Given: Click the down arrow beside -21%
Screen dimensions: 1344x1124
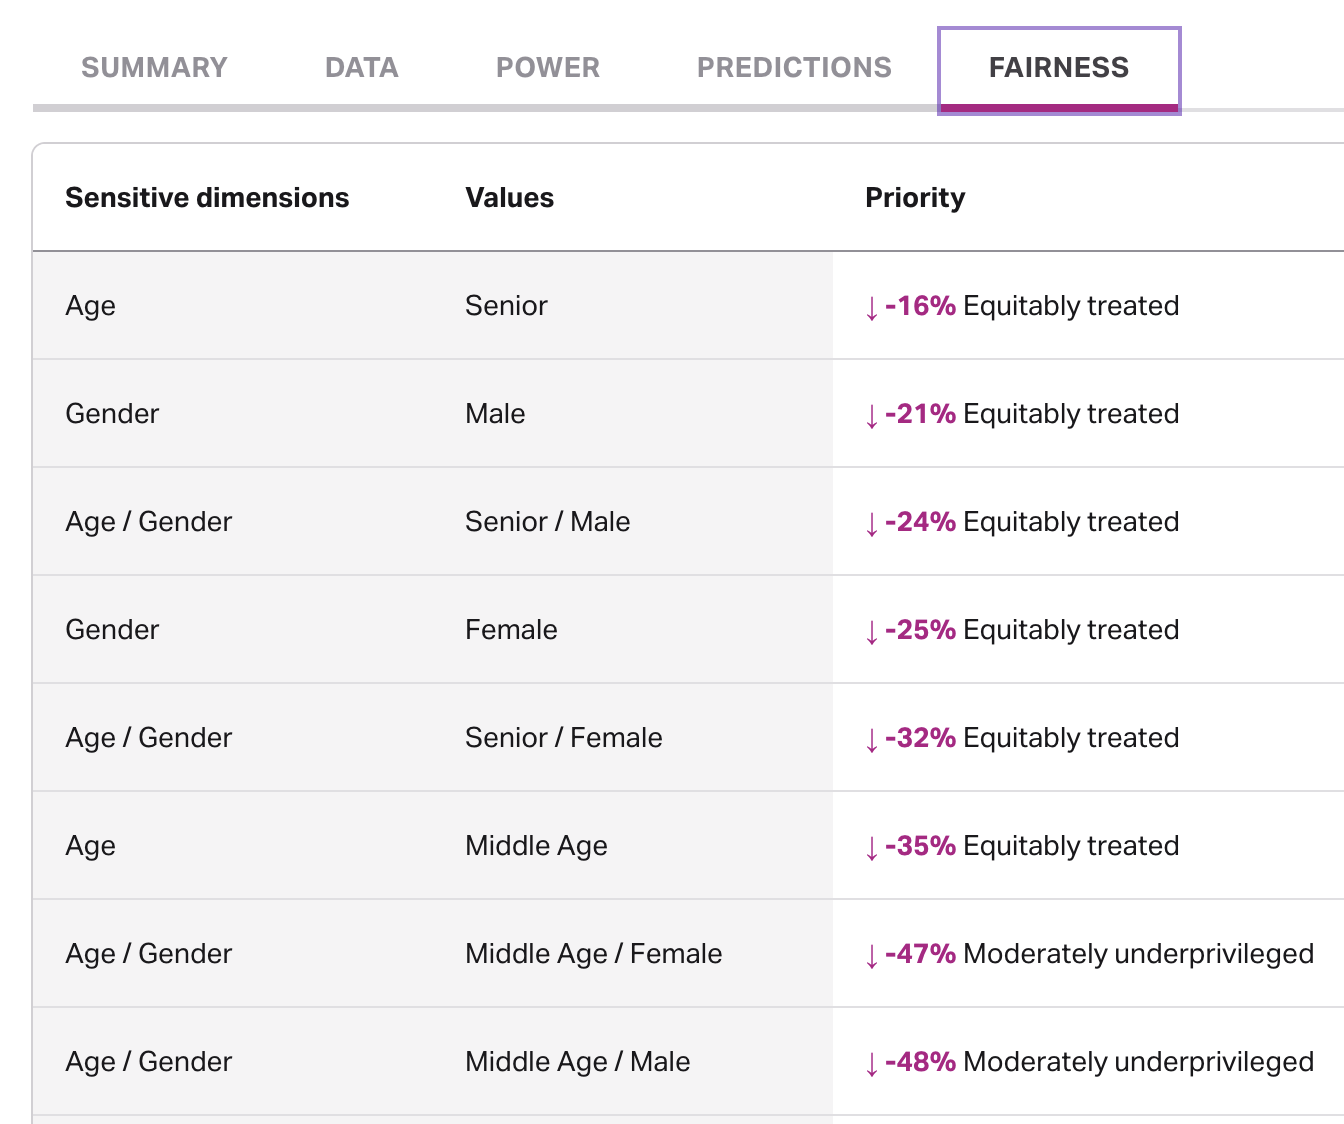Looking at the screenshot, I should (872, 416).
